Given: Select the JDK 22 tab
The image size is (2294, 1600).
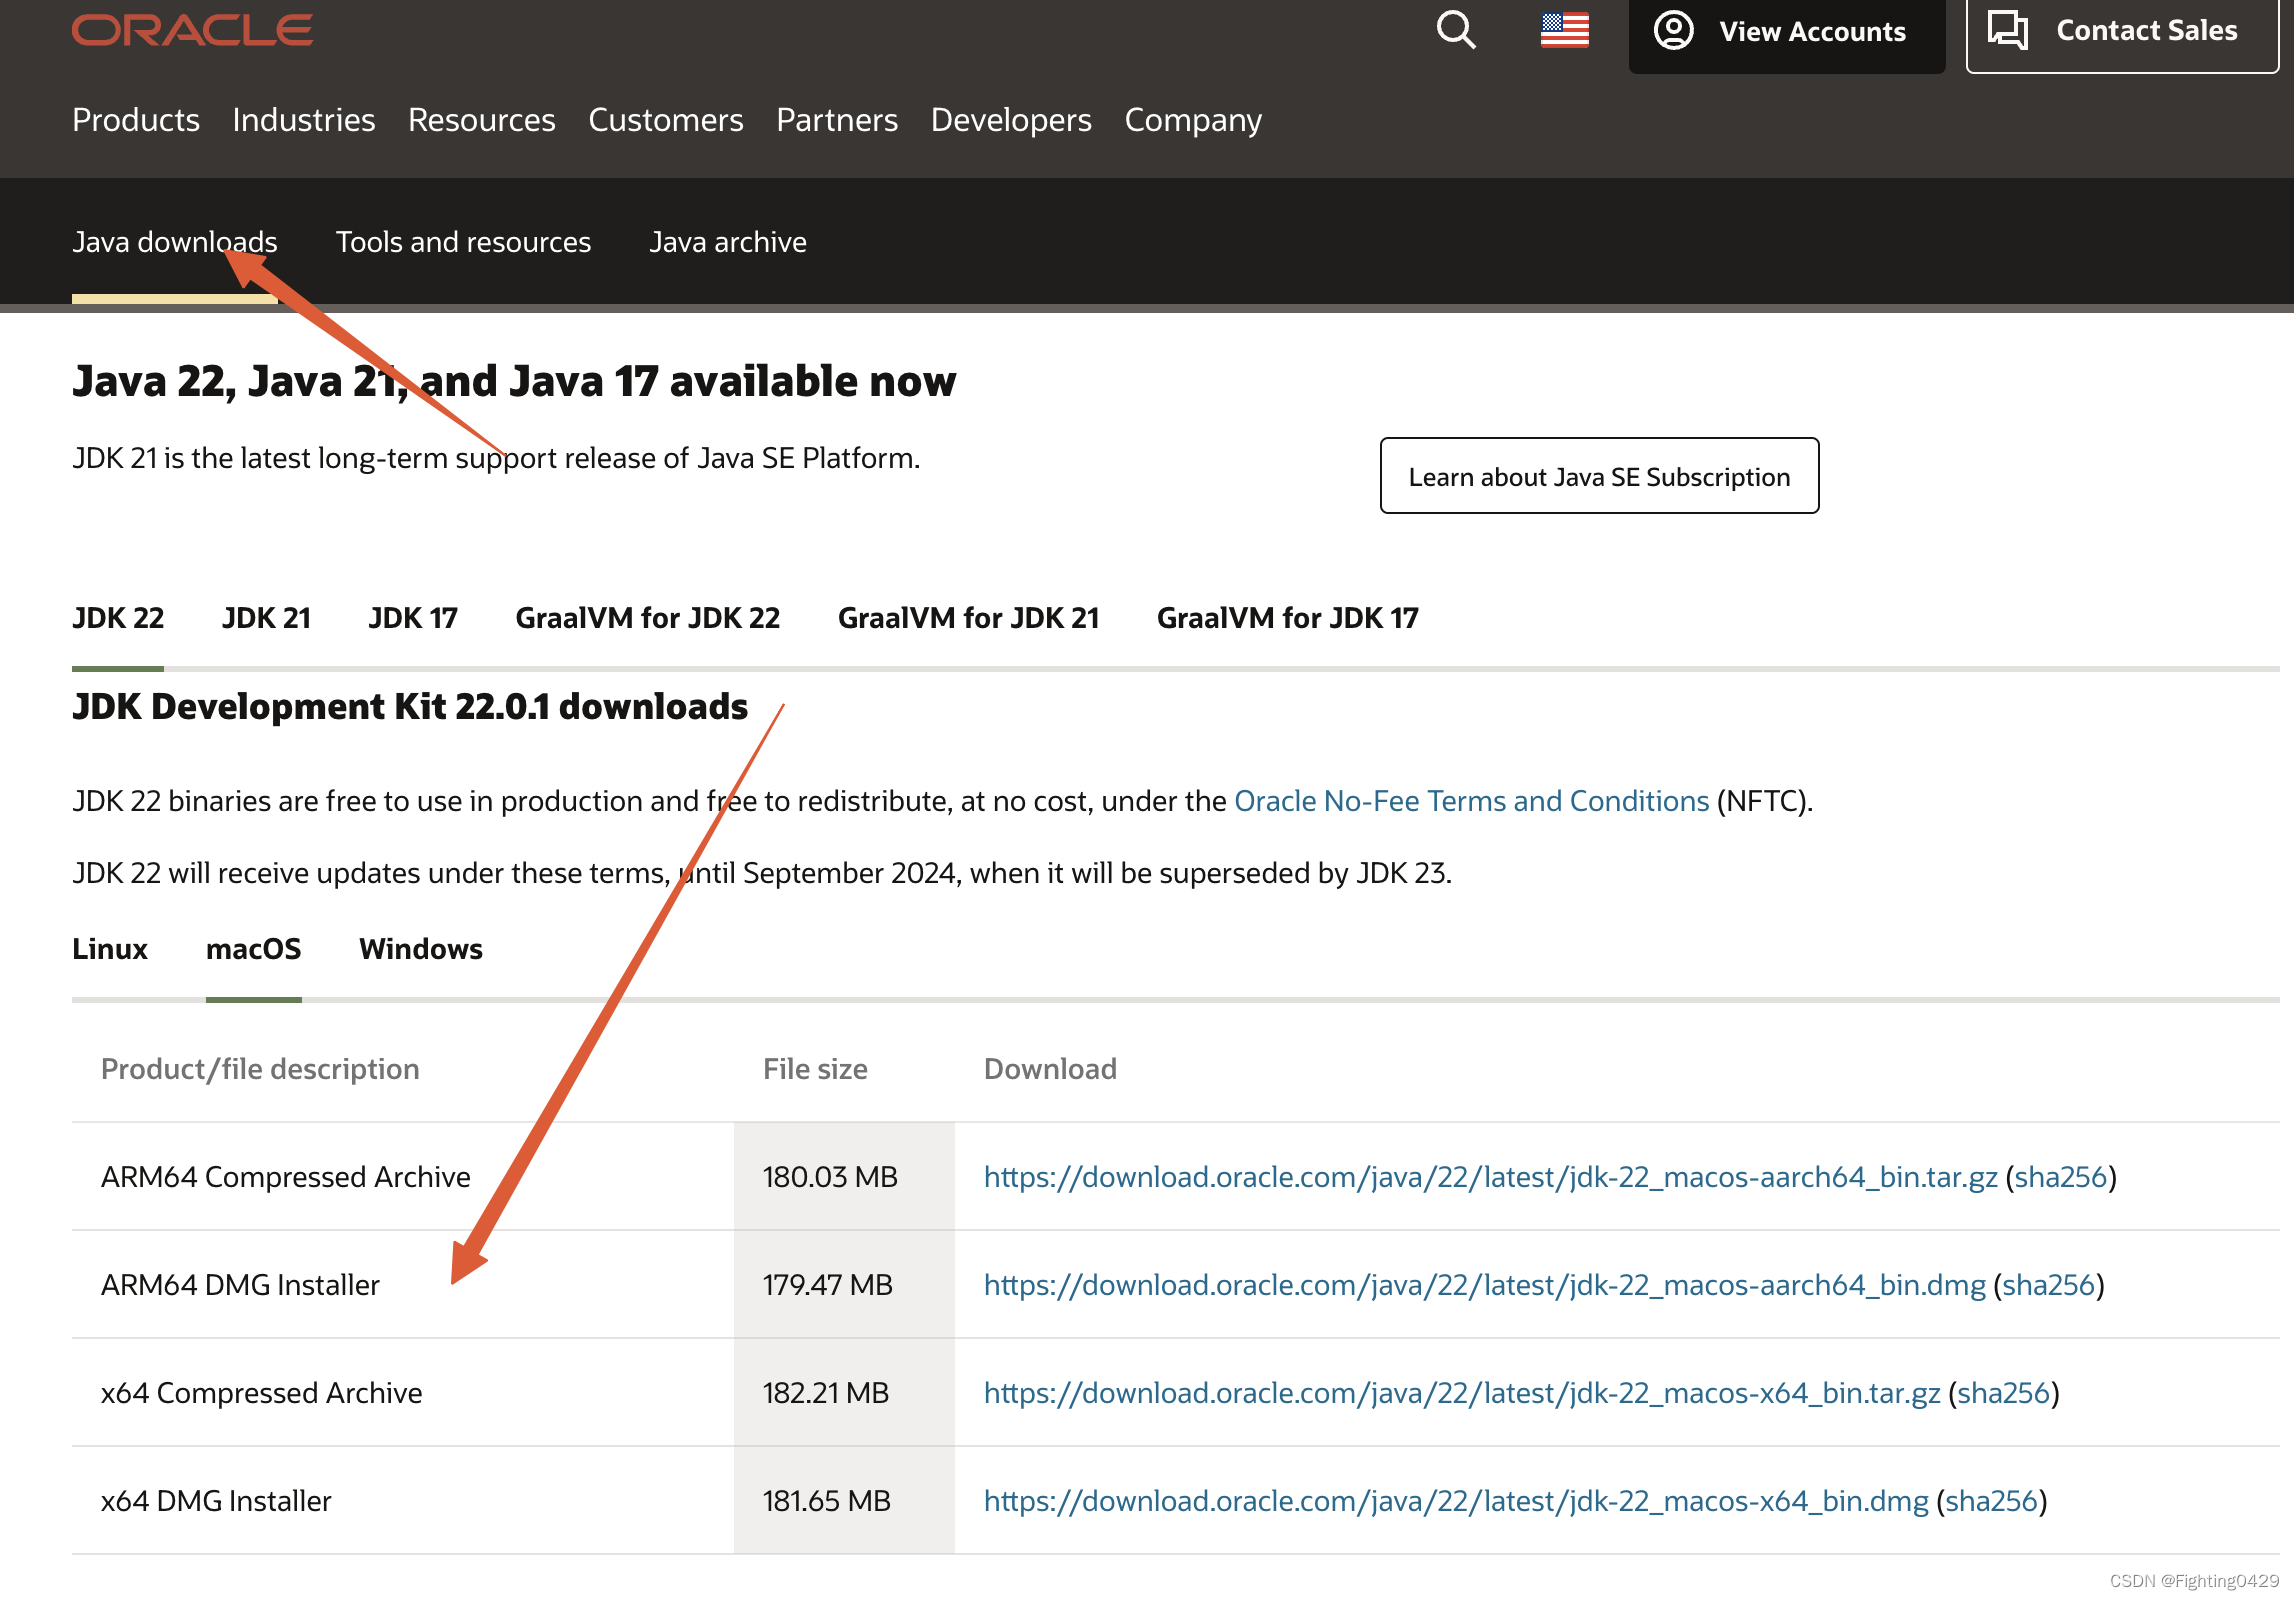Looking at the screenshot, I should point(118,618).
